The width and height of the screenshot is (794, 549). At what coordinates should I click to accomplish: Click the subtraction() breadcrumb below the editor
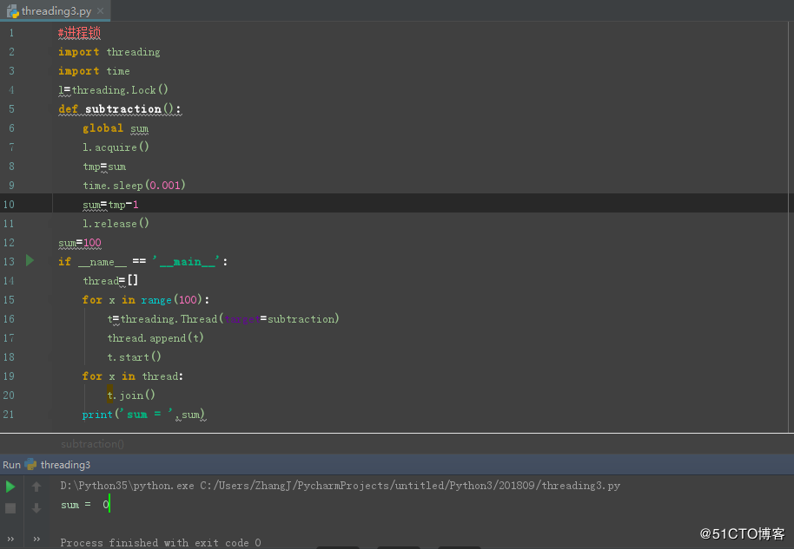(x=92, y=444)
